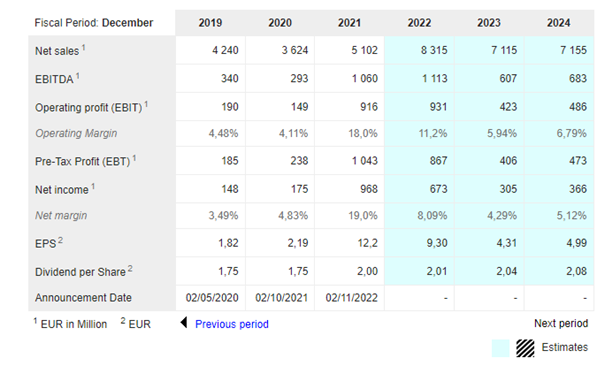
Task: Click the light cyan Estimates legend swatch
Action: click(x=500, y=348)
